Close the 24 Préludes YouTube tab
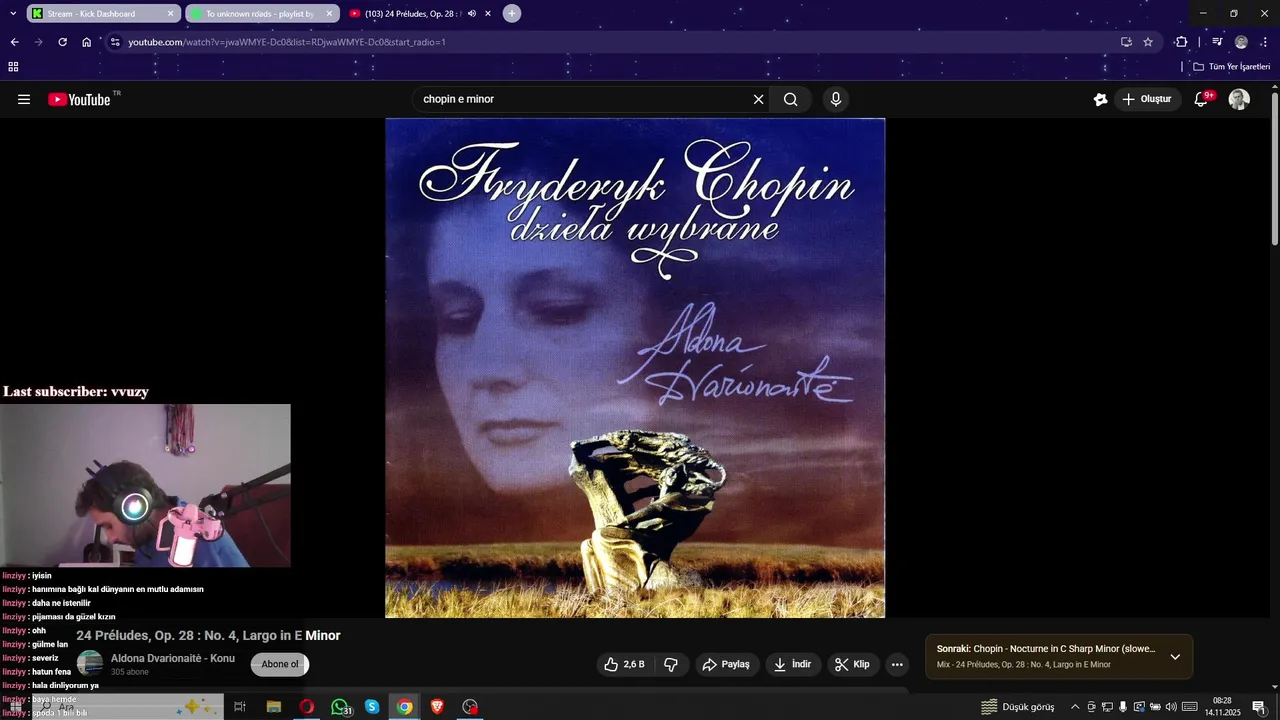This screenshot has height=720, width=1280. (x=487, y=13)
